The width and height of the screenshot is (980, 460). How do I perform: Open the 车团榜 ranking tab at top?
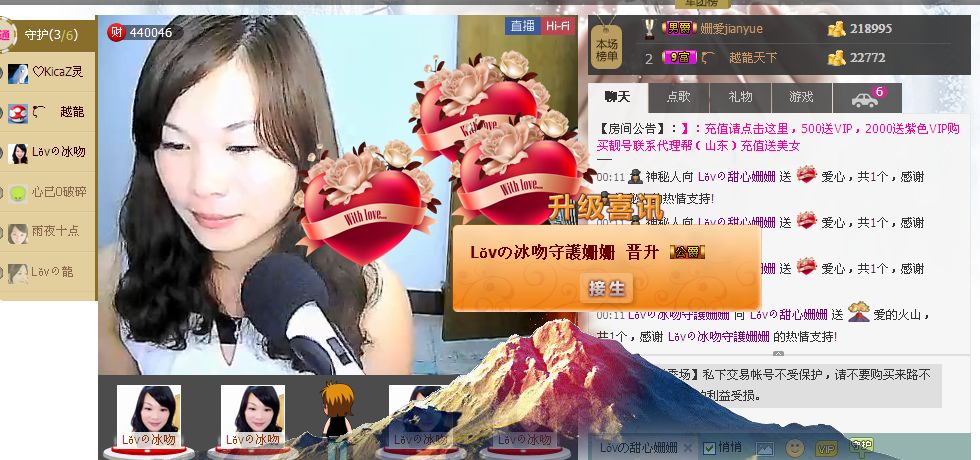pos(704,3)
